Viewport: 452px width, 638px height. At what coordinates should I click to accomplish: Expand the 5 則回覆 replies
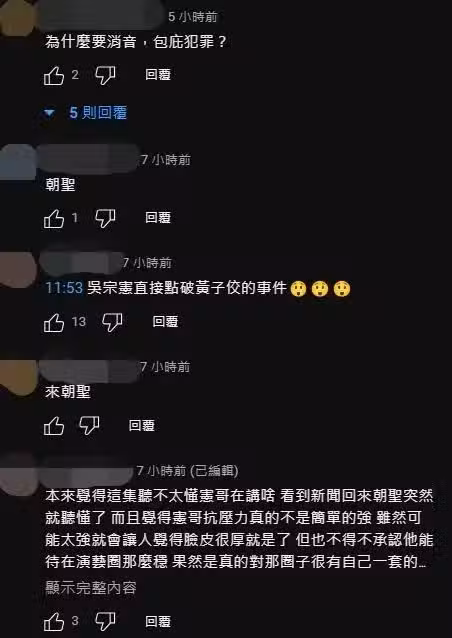[86, 113]
